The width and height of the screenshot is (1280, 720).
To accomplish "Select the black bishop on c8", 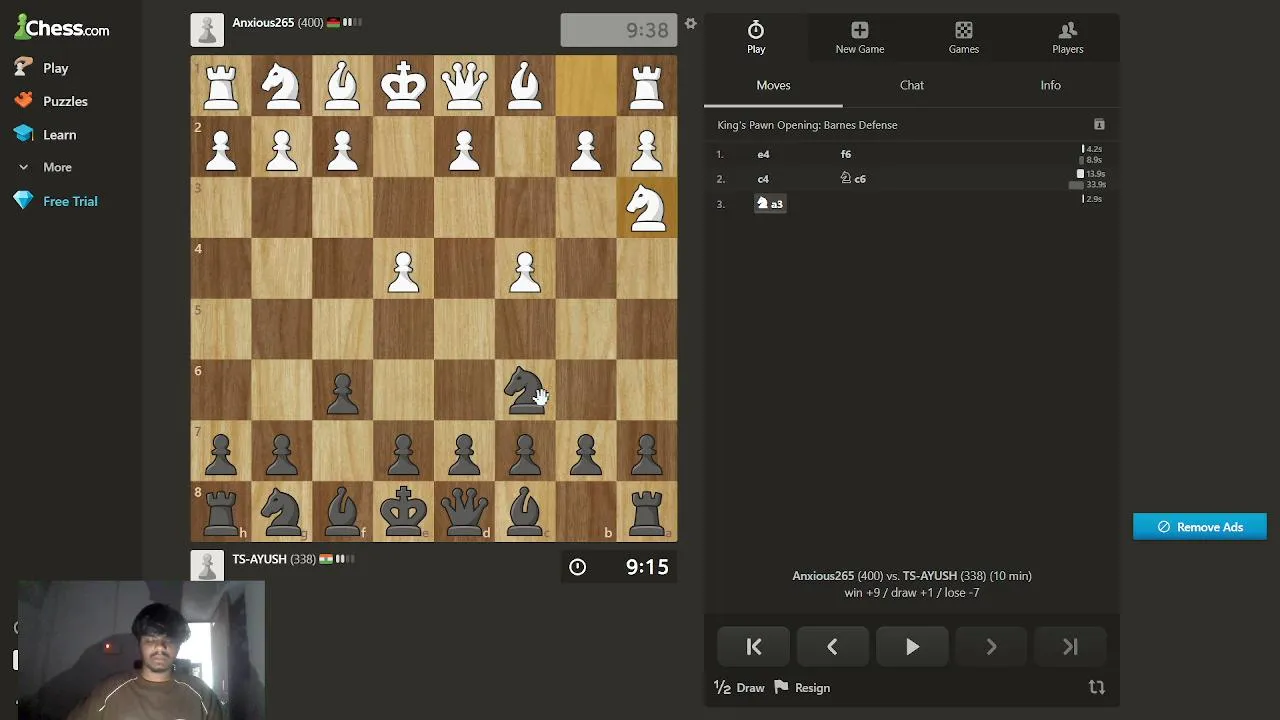I will coord(525,512).
